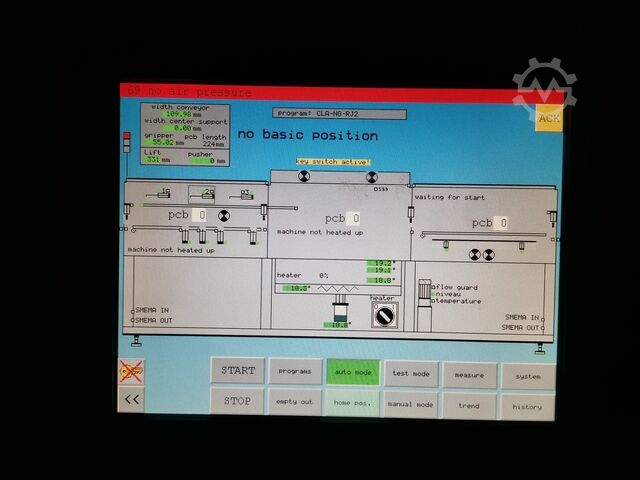Open the history screen
The image size is (640, 480).
[527, 406]
